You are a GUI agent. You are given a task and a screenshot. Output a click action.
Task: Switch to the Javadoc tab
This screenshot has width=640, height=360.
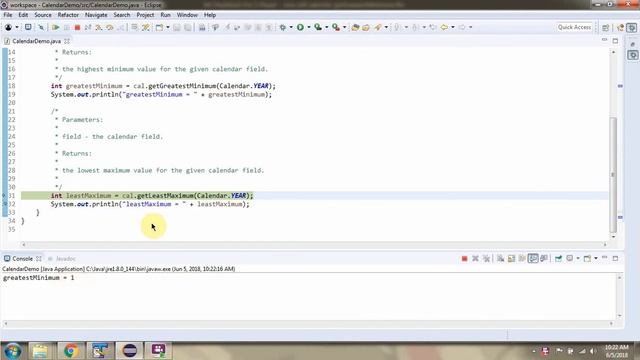[x=62, y=259]
